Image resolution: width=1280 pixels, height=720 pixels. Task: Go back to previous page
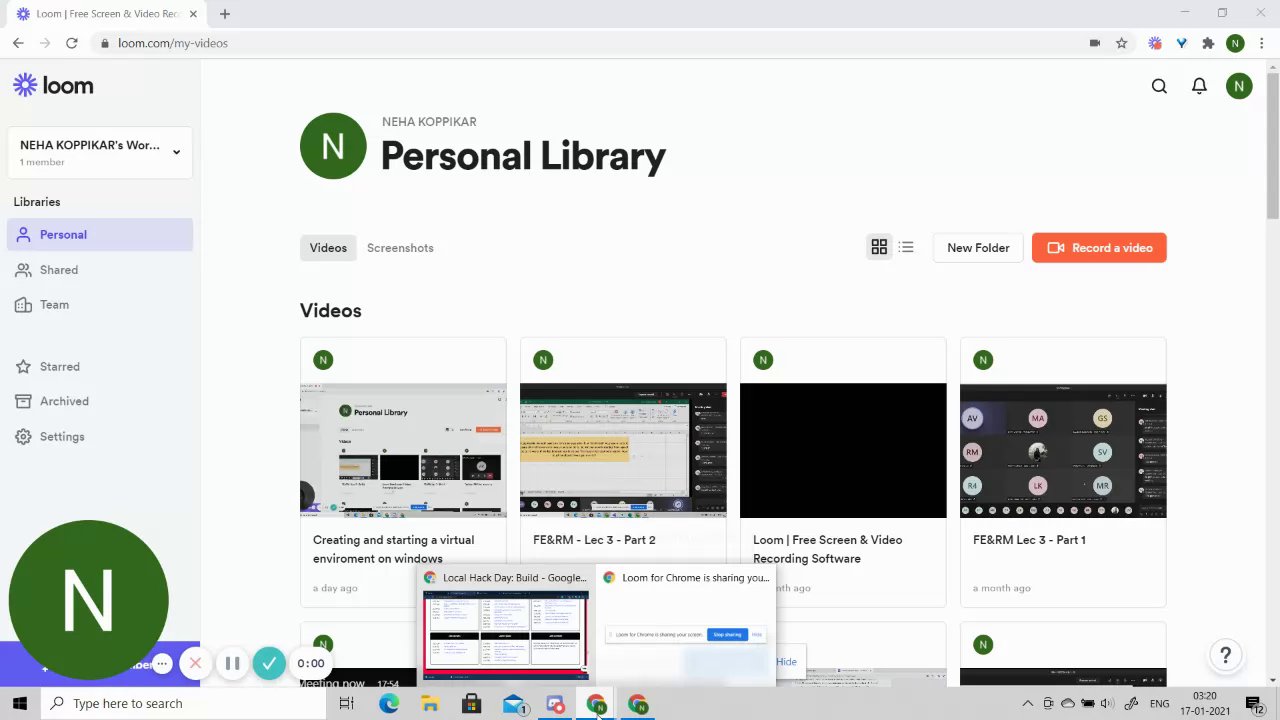(18, 43)
